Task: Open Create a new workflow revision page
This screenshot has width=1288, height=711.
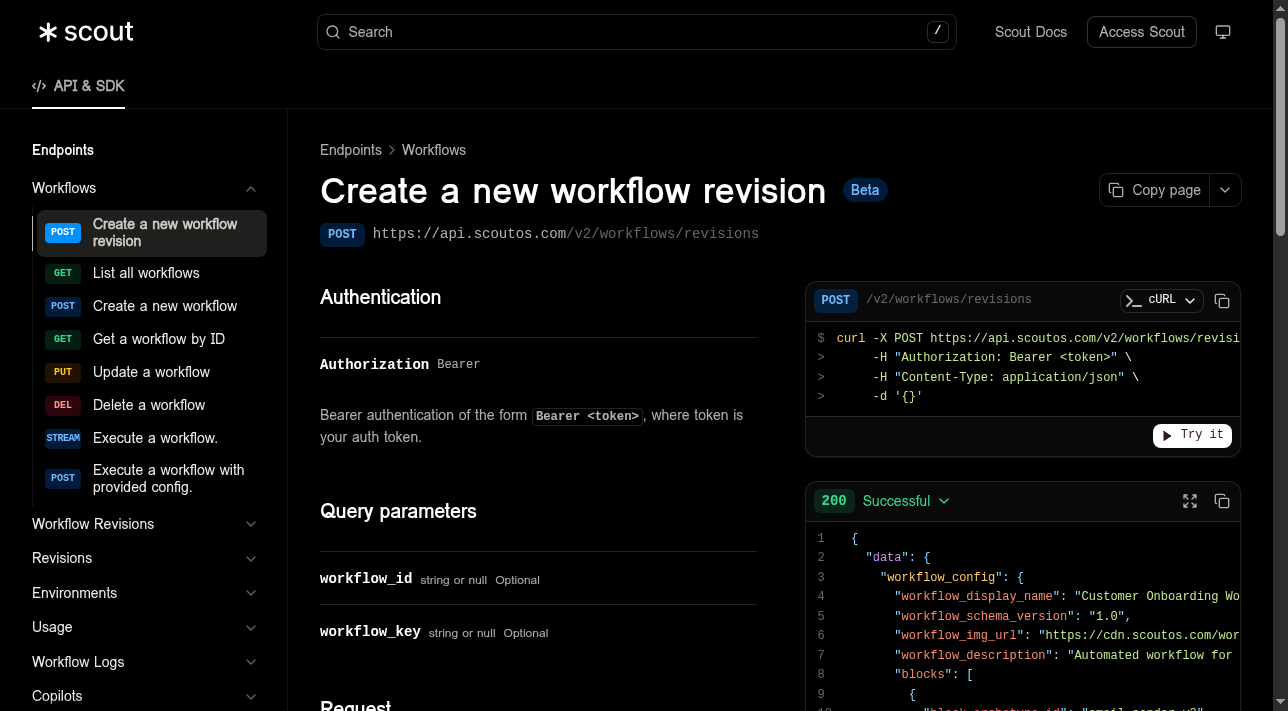Action: (152, 233)
